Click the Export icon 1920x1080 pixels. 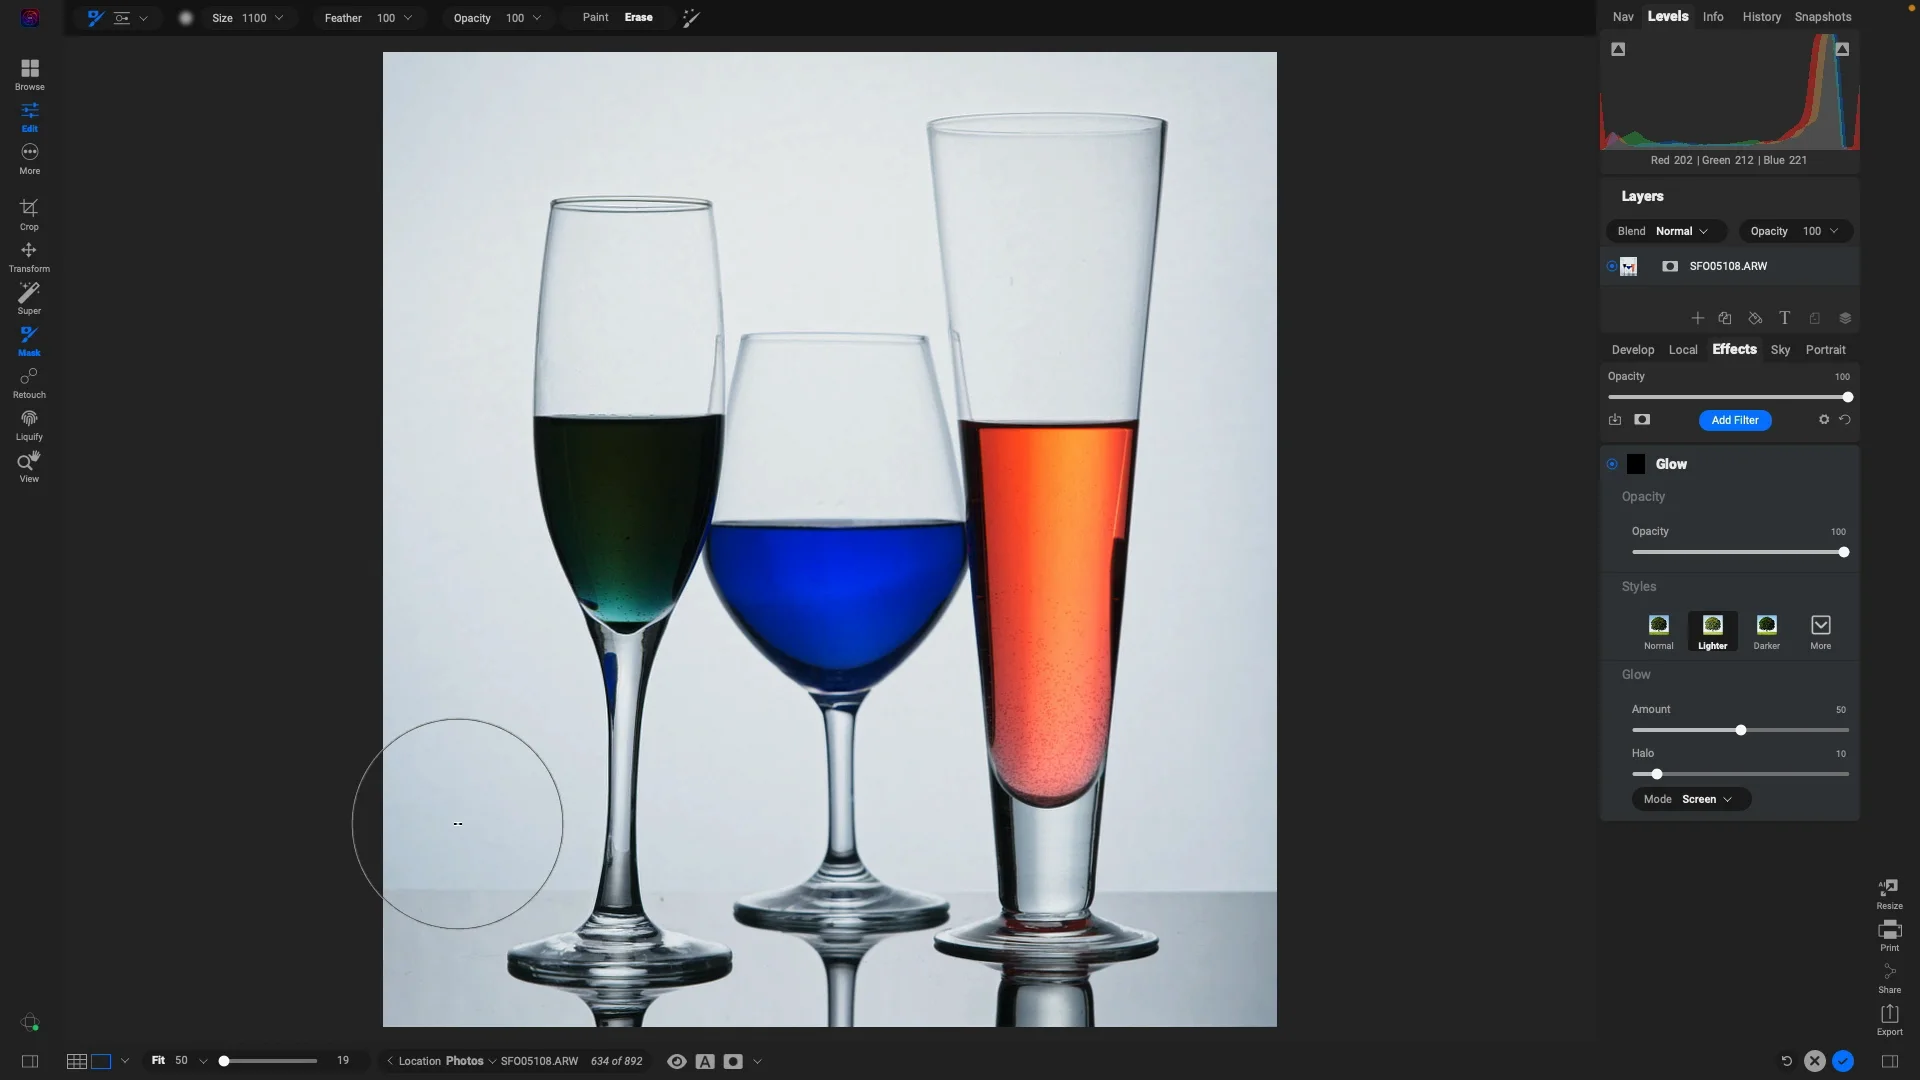pyautogui.click(x=1889, y=1020)
